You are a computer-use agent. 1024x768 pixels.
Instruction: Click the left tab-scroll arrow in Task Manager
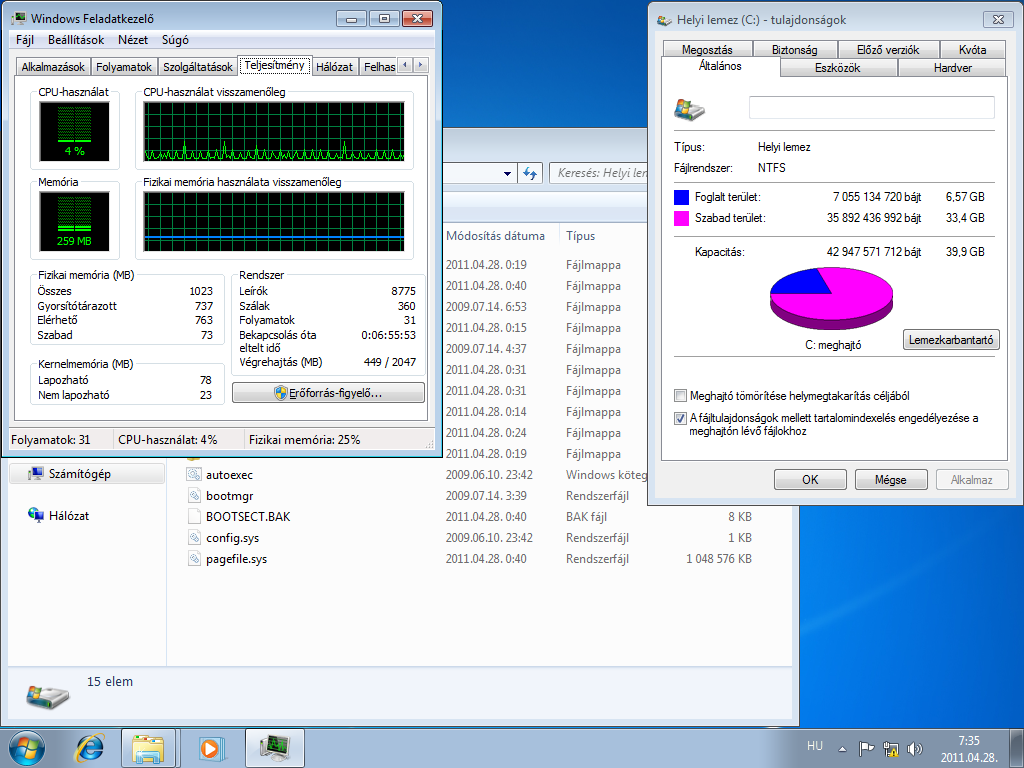(x=406, y=65)
